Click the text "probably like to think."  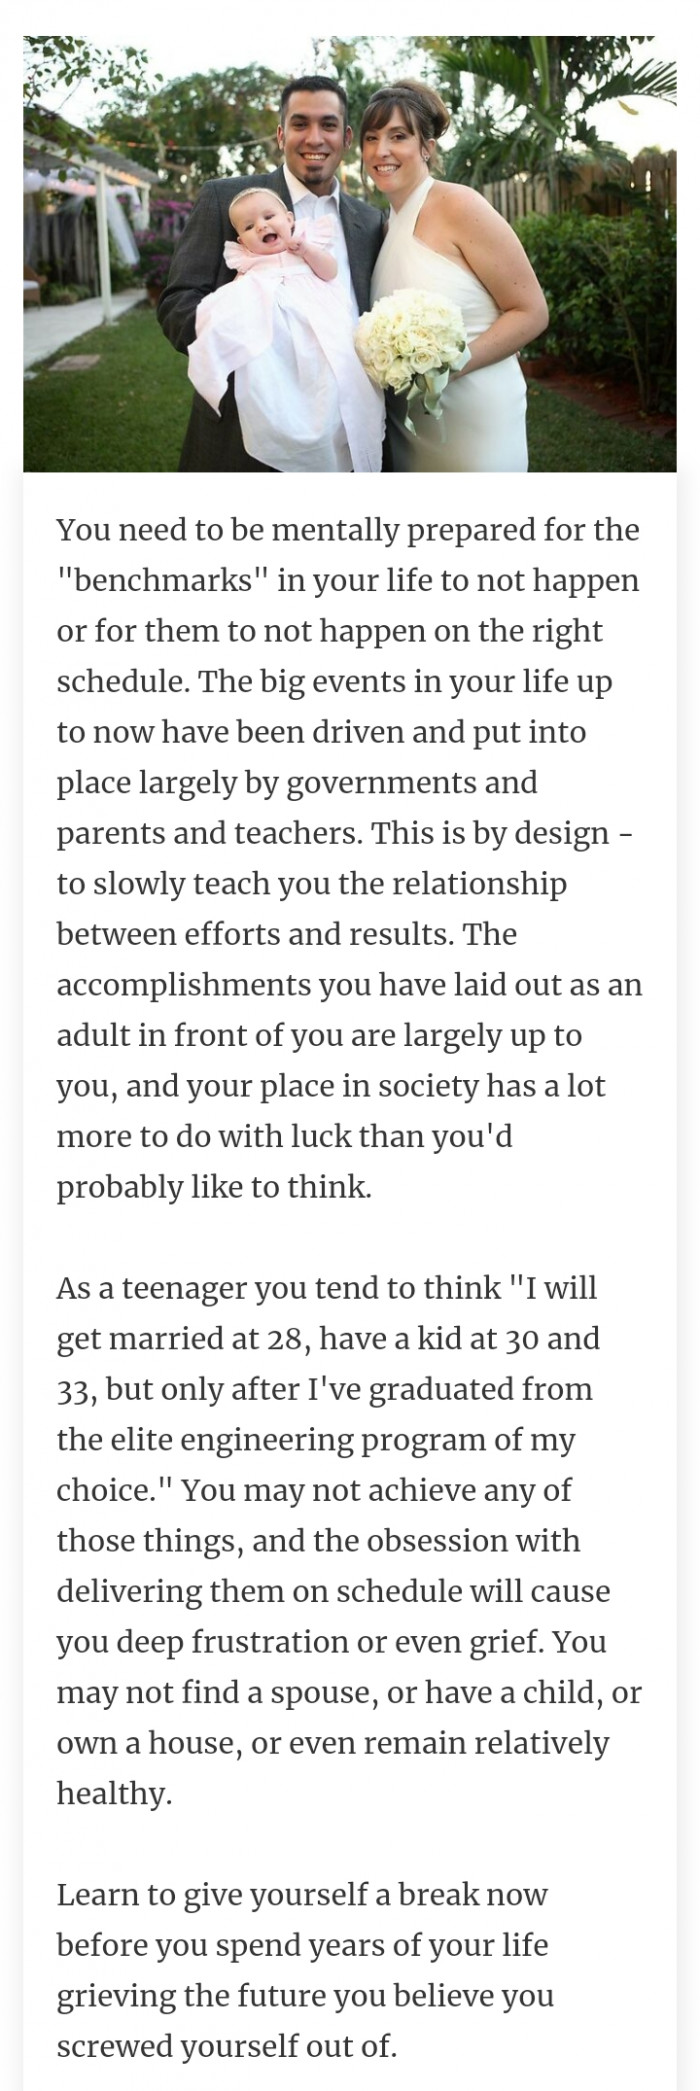(x=214, y=1186)
